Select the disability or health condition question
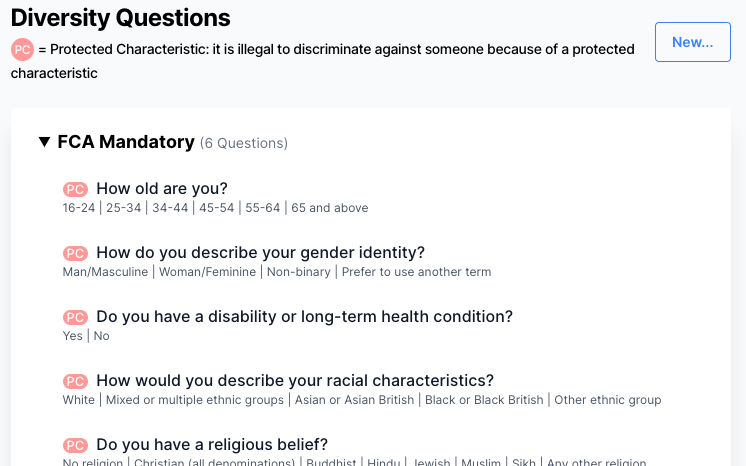 304,316
